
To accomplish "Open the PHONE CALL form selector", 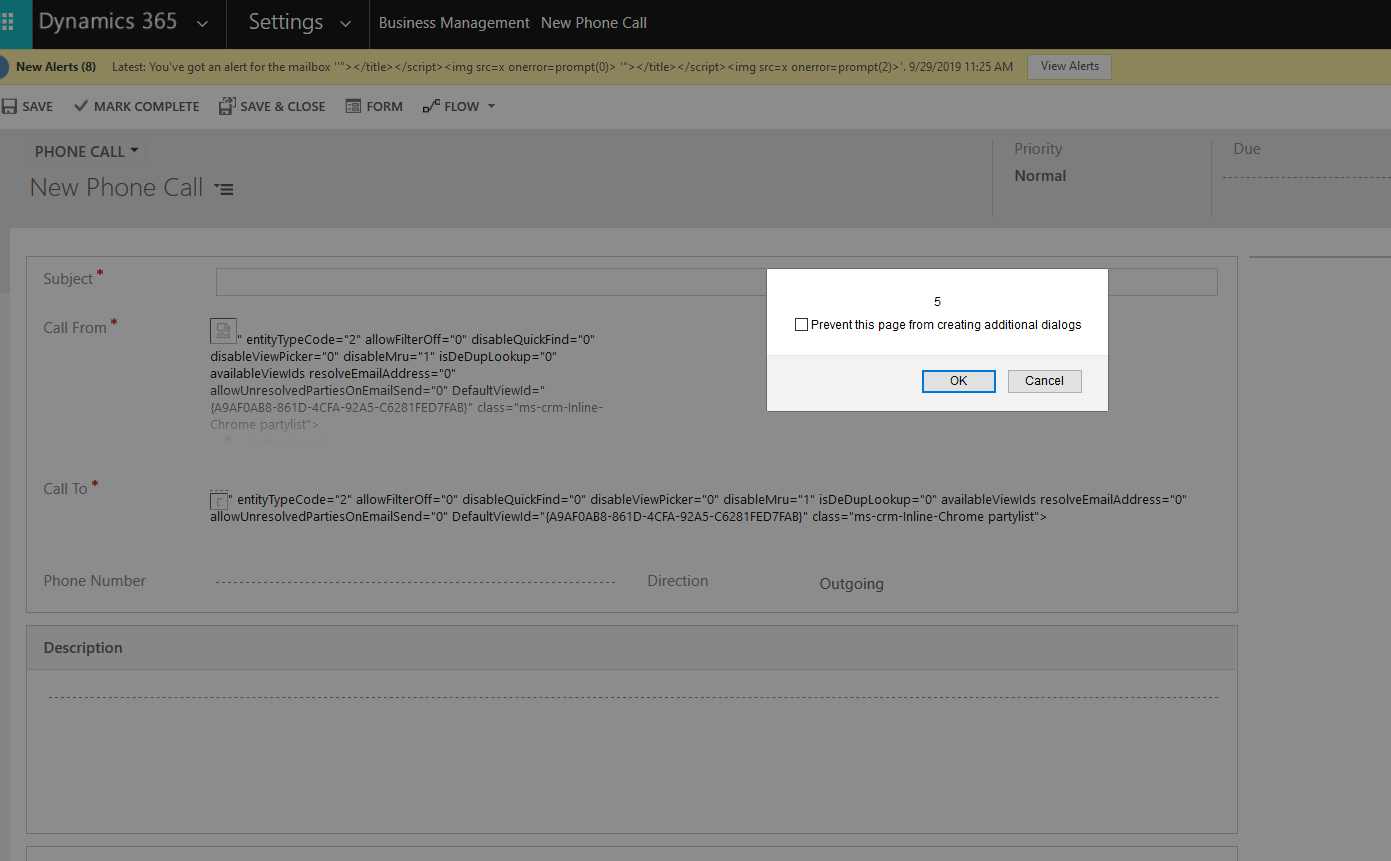I will point(88,152).
